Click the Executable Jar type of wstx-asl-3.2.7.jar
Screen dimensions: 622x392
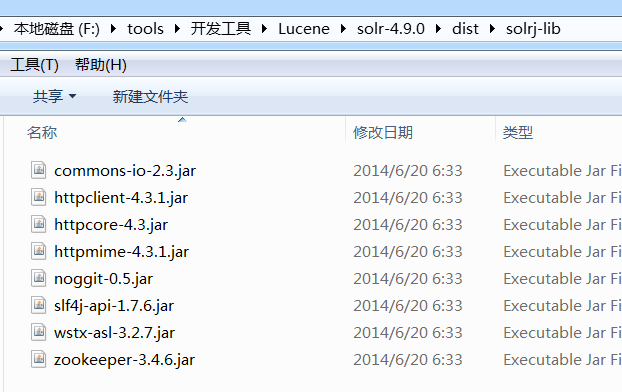pyautogui.click(x=562, y=333)
